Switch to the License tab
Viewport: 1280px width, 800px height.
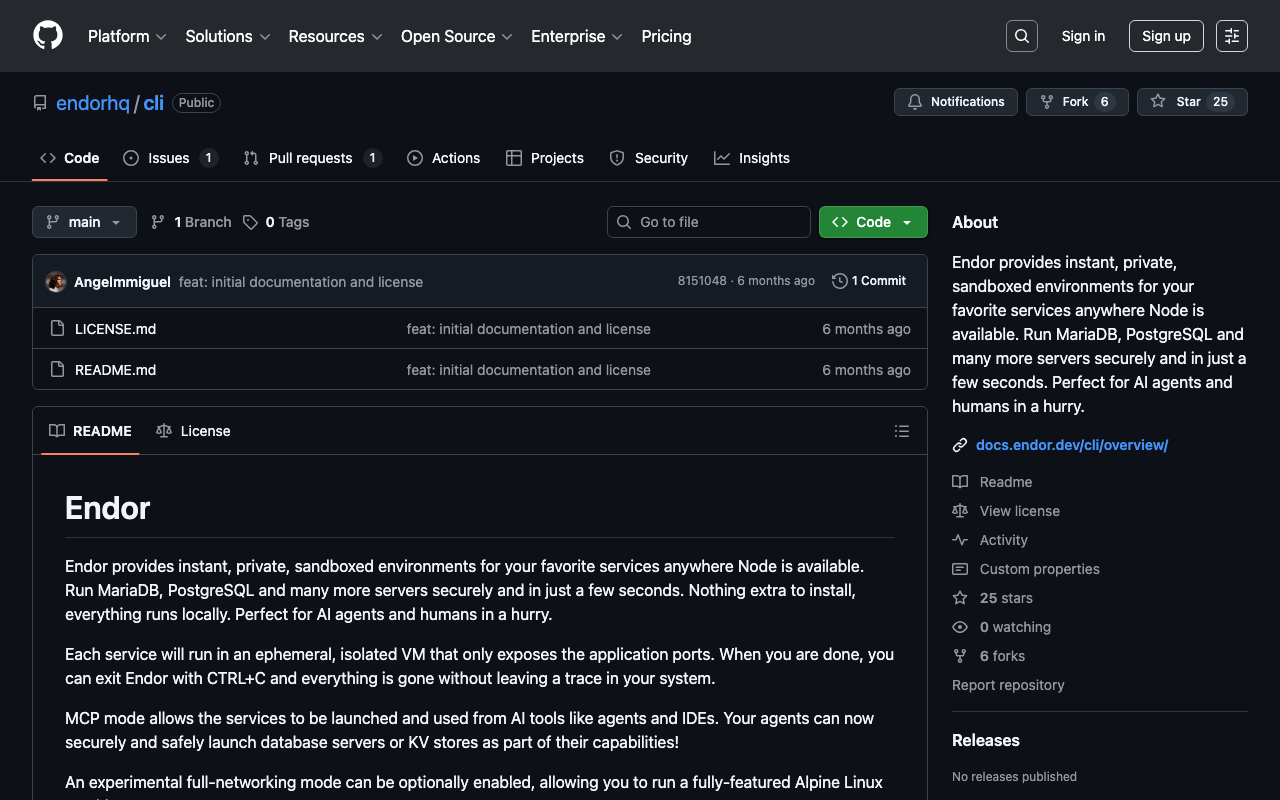pyautogui.click(x=194, y=431)
